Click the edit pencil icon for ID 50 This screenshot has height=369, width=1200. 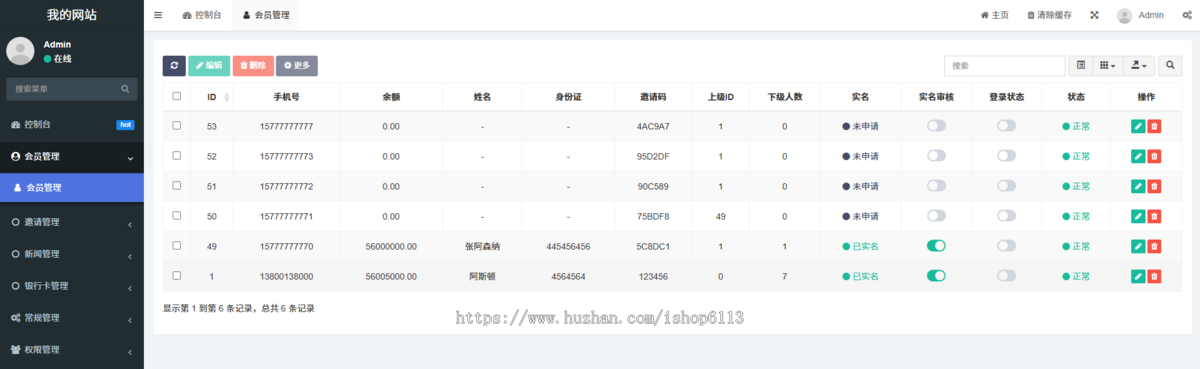pos(1138,216)
